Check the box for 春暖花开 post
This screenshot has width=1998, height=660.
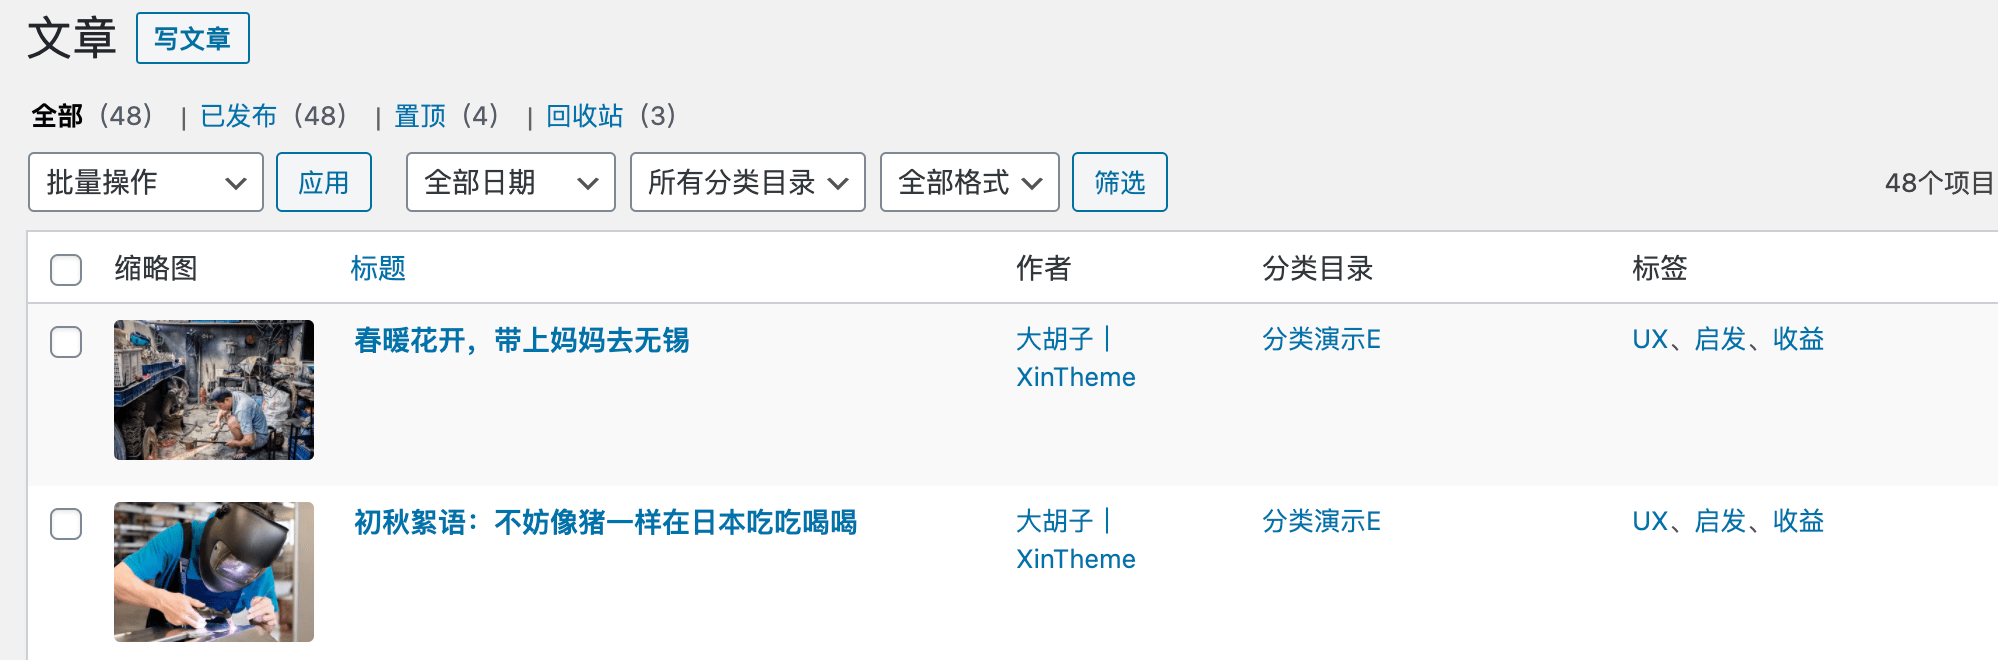66,342
